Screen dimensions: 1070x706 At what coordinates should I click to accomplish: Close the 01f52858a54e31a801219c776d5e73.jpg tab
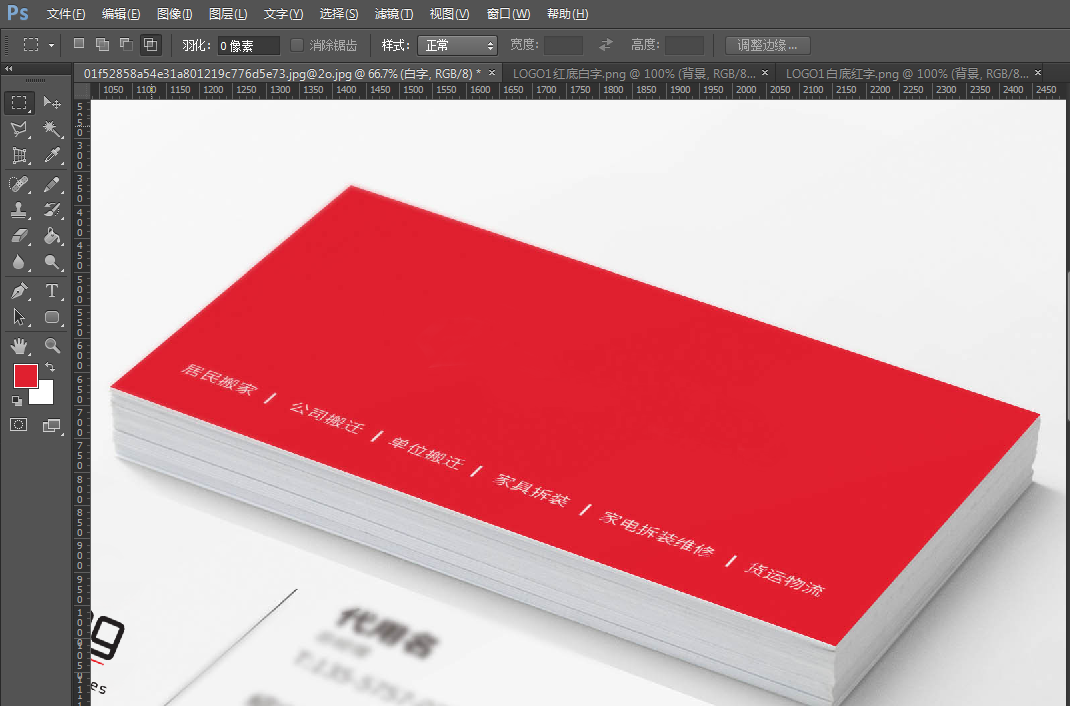[492, 72]
